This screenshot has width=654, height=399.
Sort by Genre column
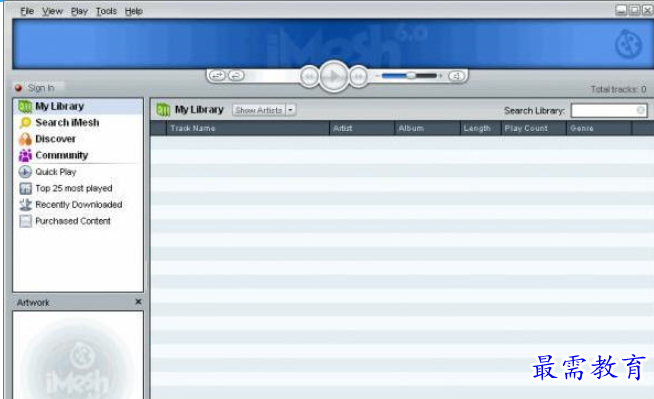click(x=599, y=128)
